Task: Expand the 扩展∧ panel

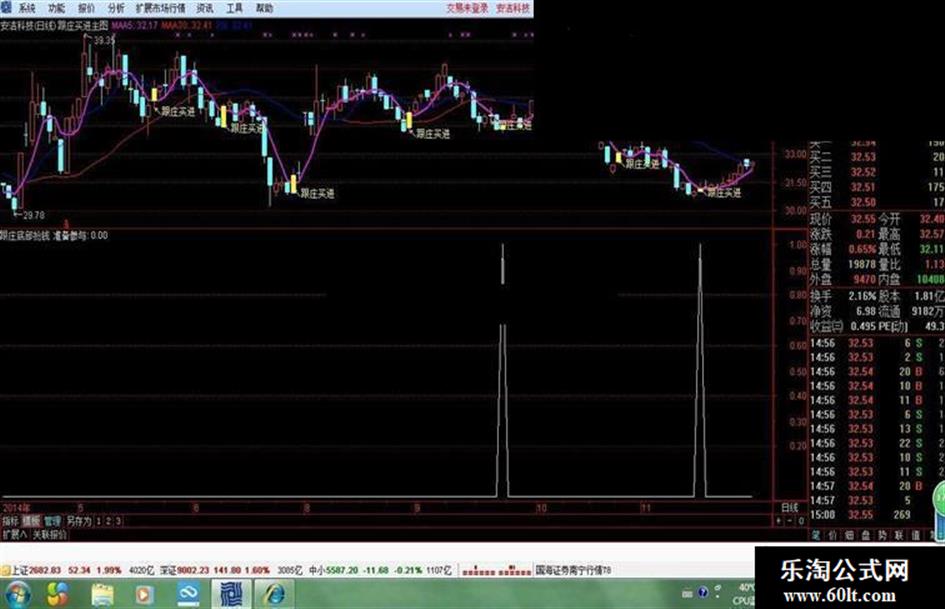Action: [14, 534]
